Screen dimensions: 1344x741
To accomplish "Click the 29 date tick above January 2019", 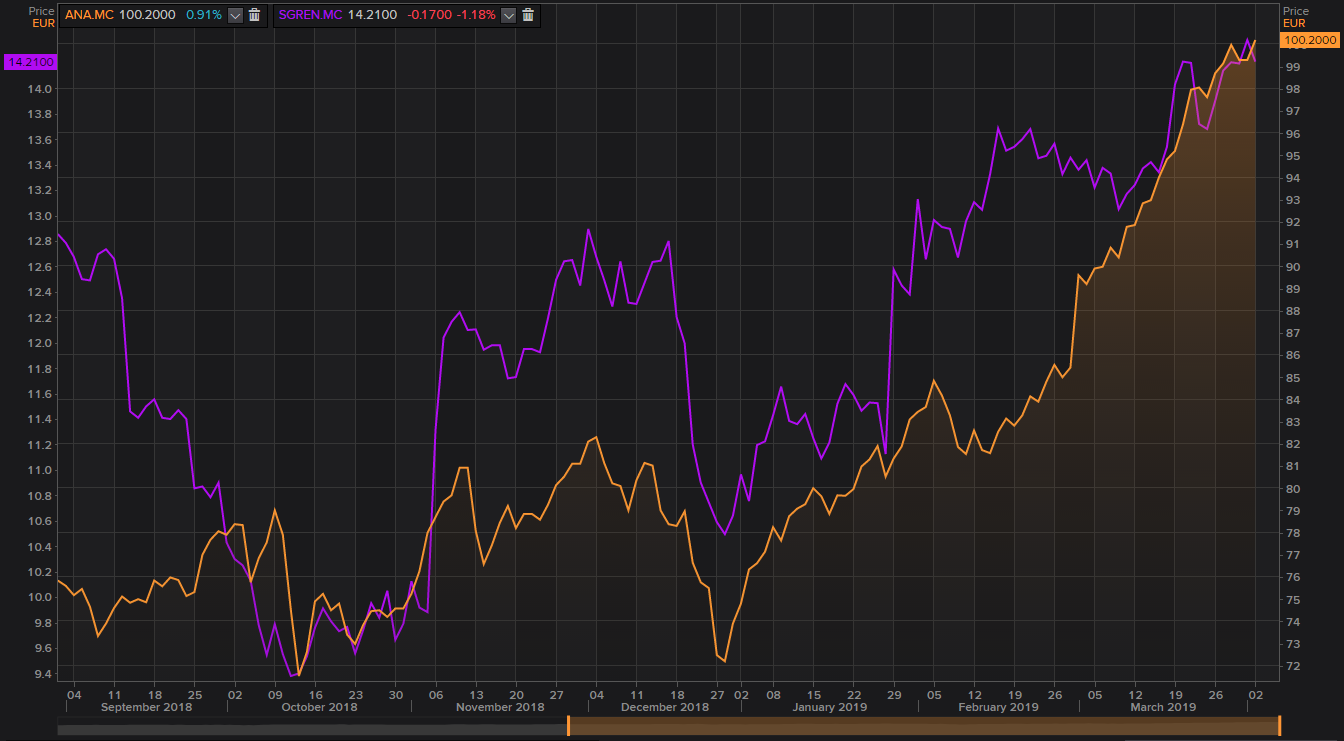I will tap(894, 693).
